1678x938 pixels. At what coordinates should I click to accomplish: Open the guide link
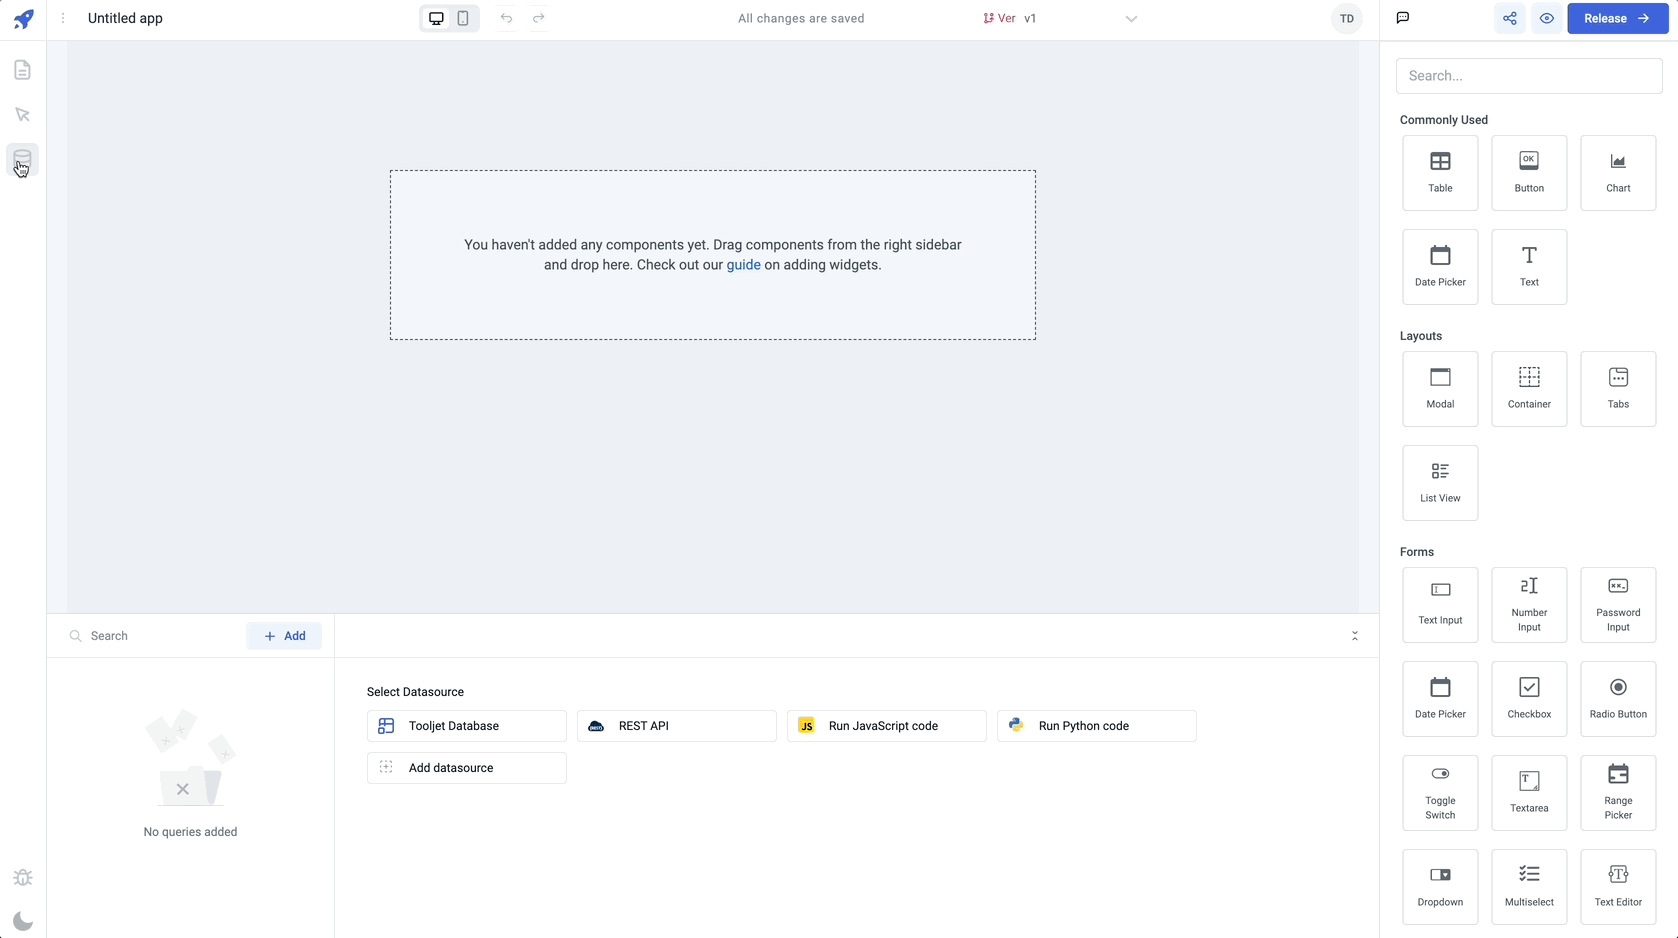[743, 265]
